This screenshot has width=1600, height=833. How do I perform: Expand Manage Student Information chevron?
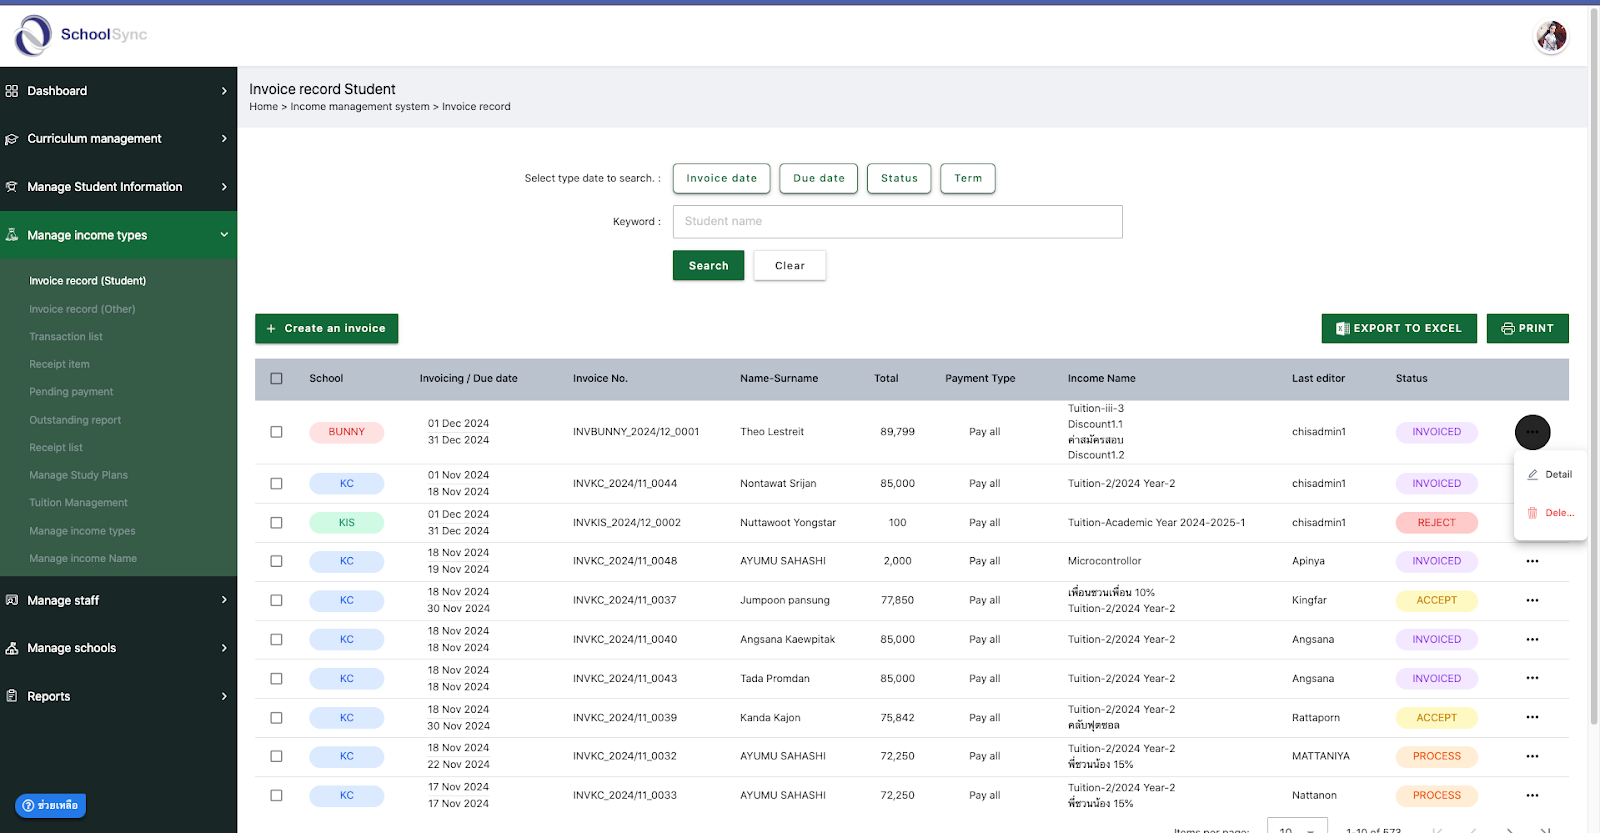(x=224, y=187)
